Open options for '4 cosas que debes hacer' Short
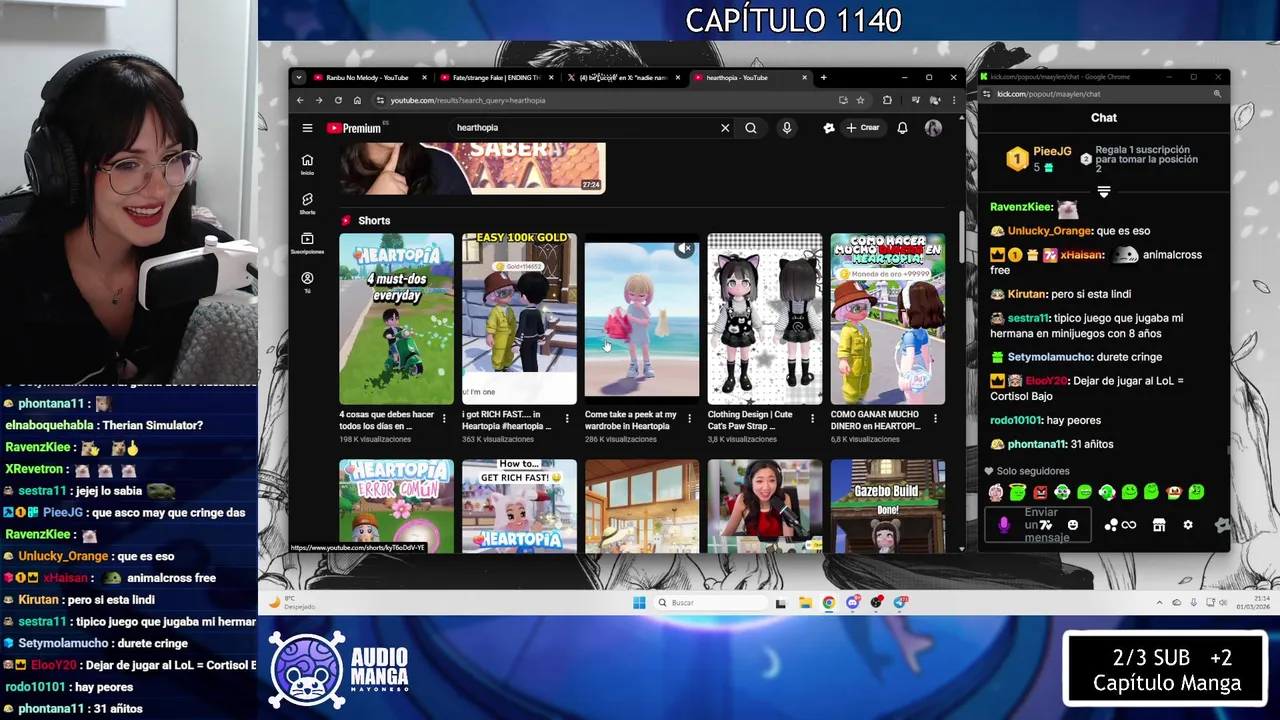 tap(444, 419)
